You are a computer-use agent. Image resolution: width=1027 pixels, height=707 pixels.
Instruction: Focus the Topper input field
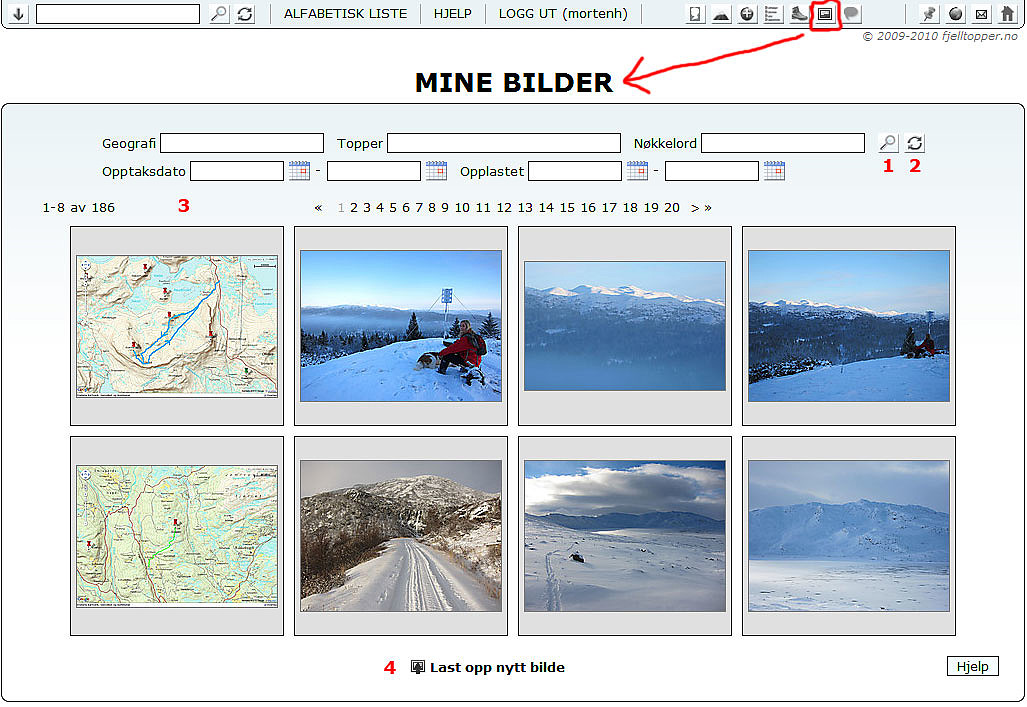pos(504,143)
